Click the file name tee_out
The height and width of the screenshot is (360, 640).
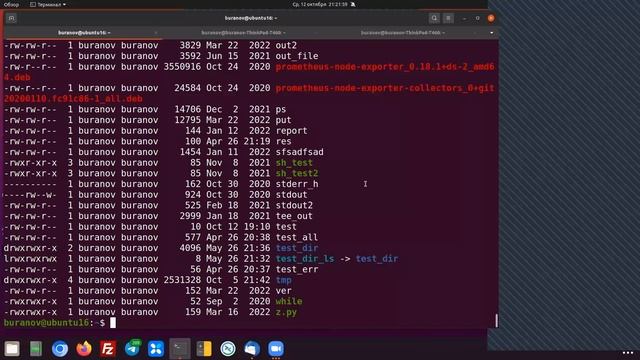coord(294,216)
